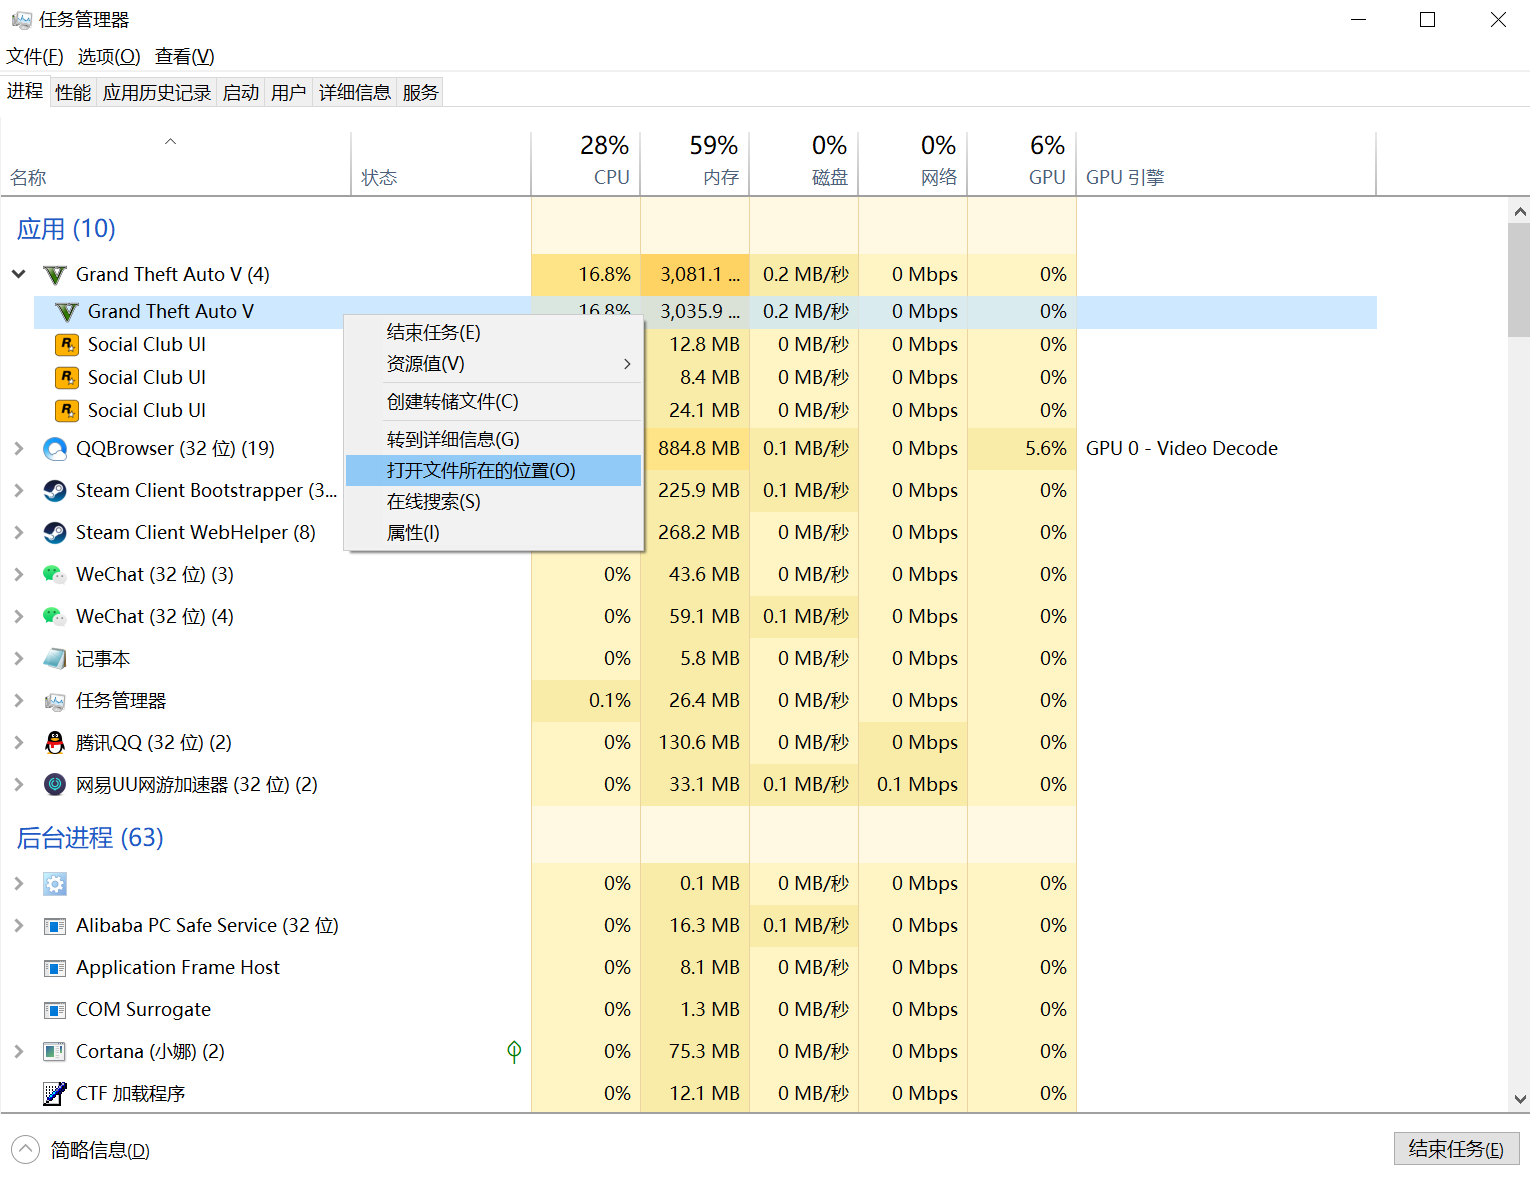Click the COM Surrogate icon
This screenshot has height=1181, width=1530.
[x=55, y=1010]
